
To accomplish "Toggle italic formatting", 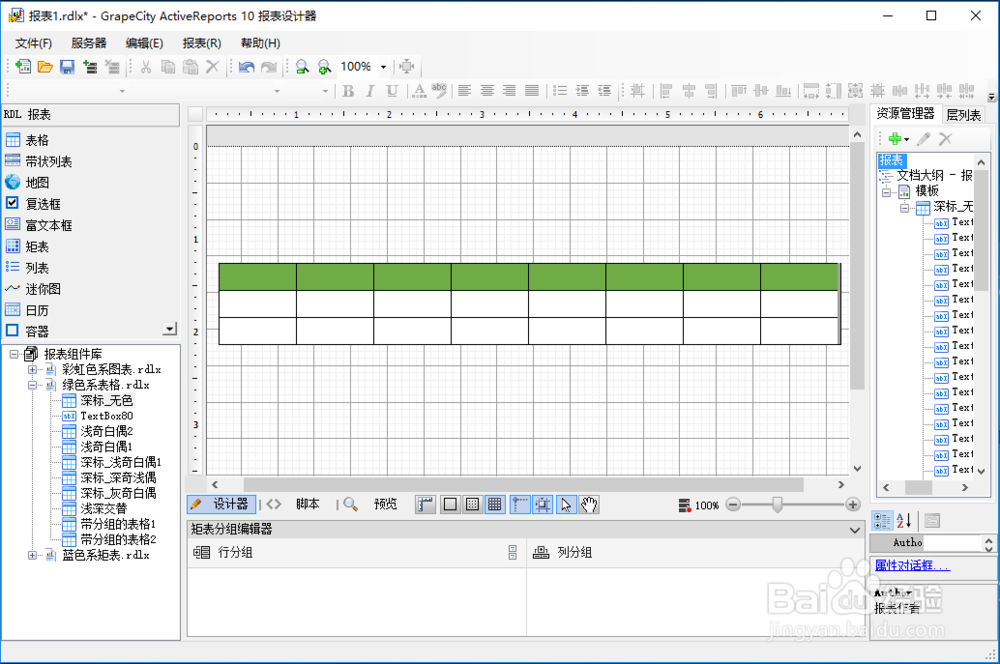I will click(370, 91).
